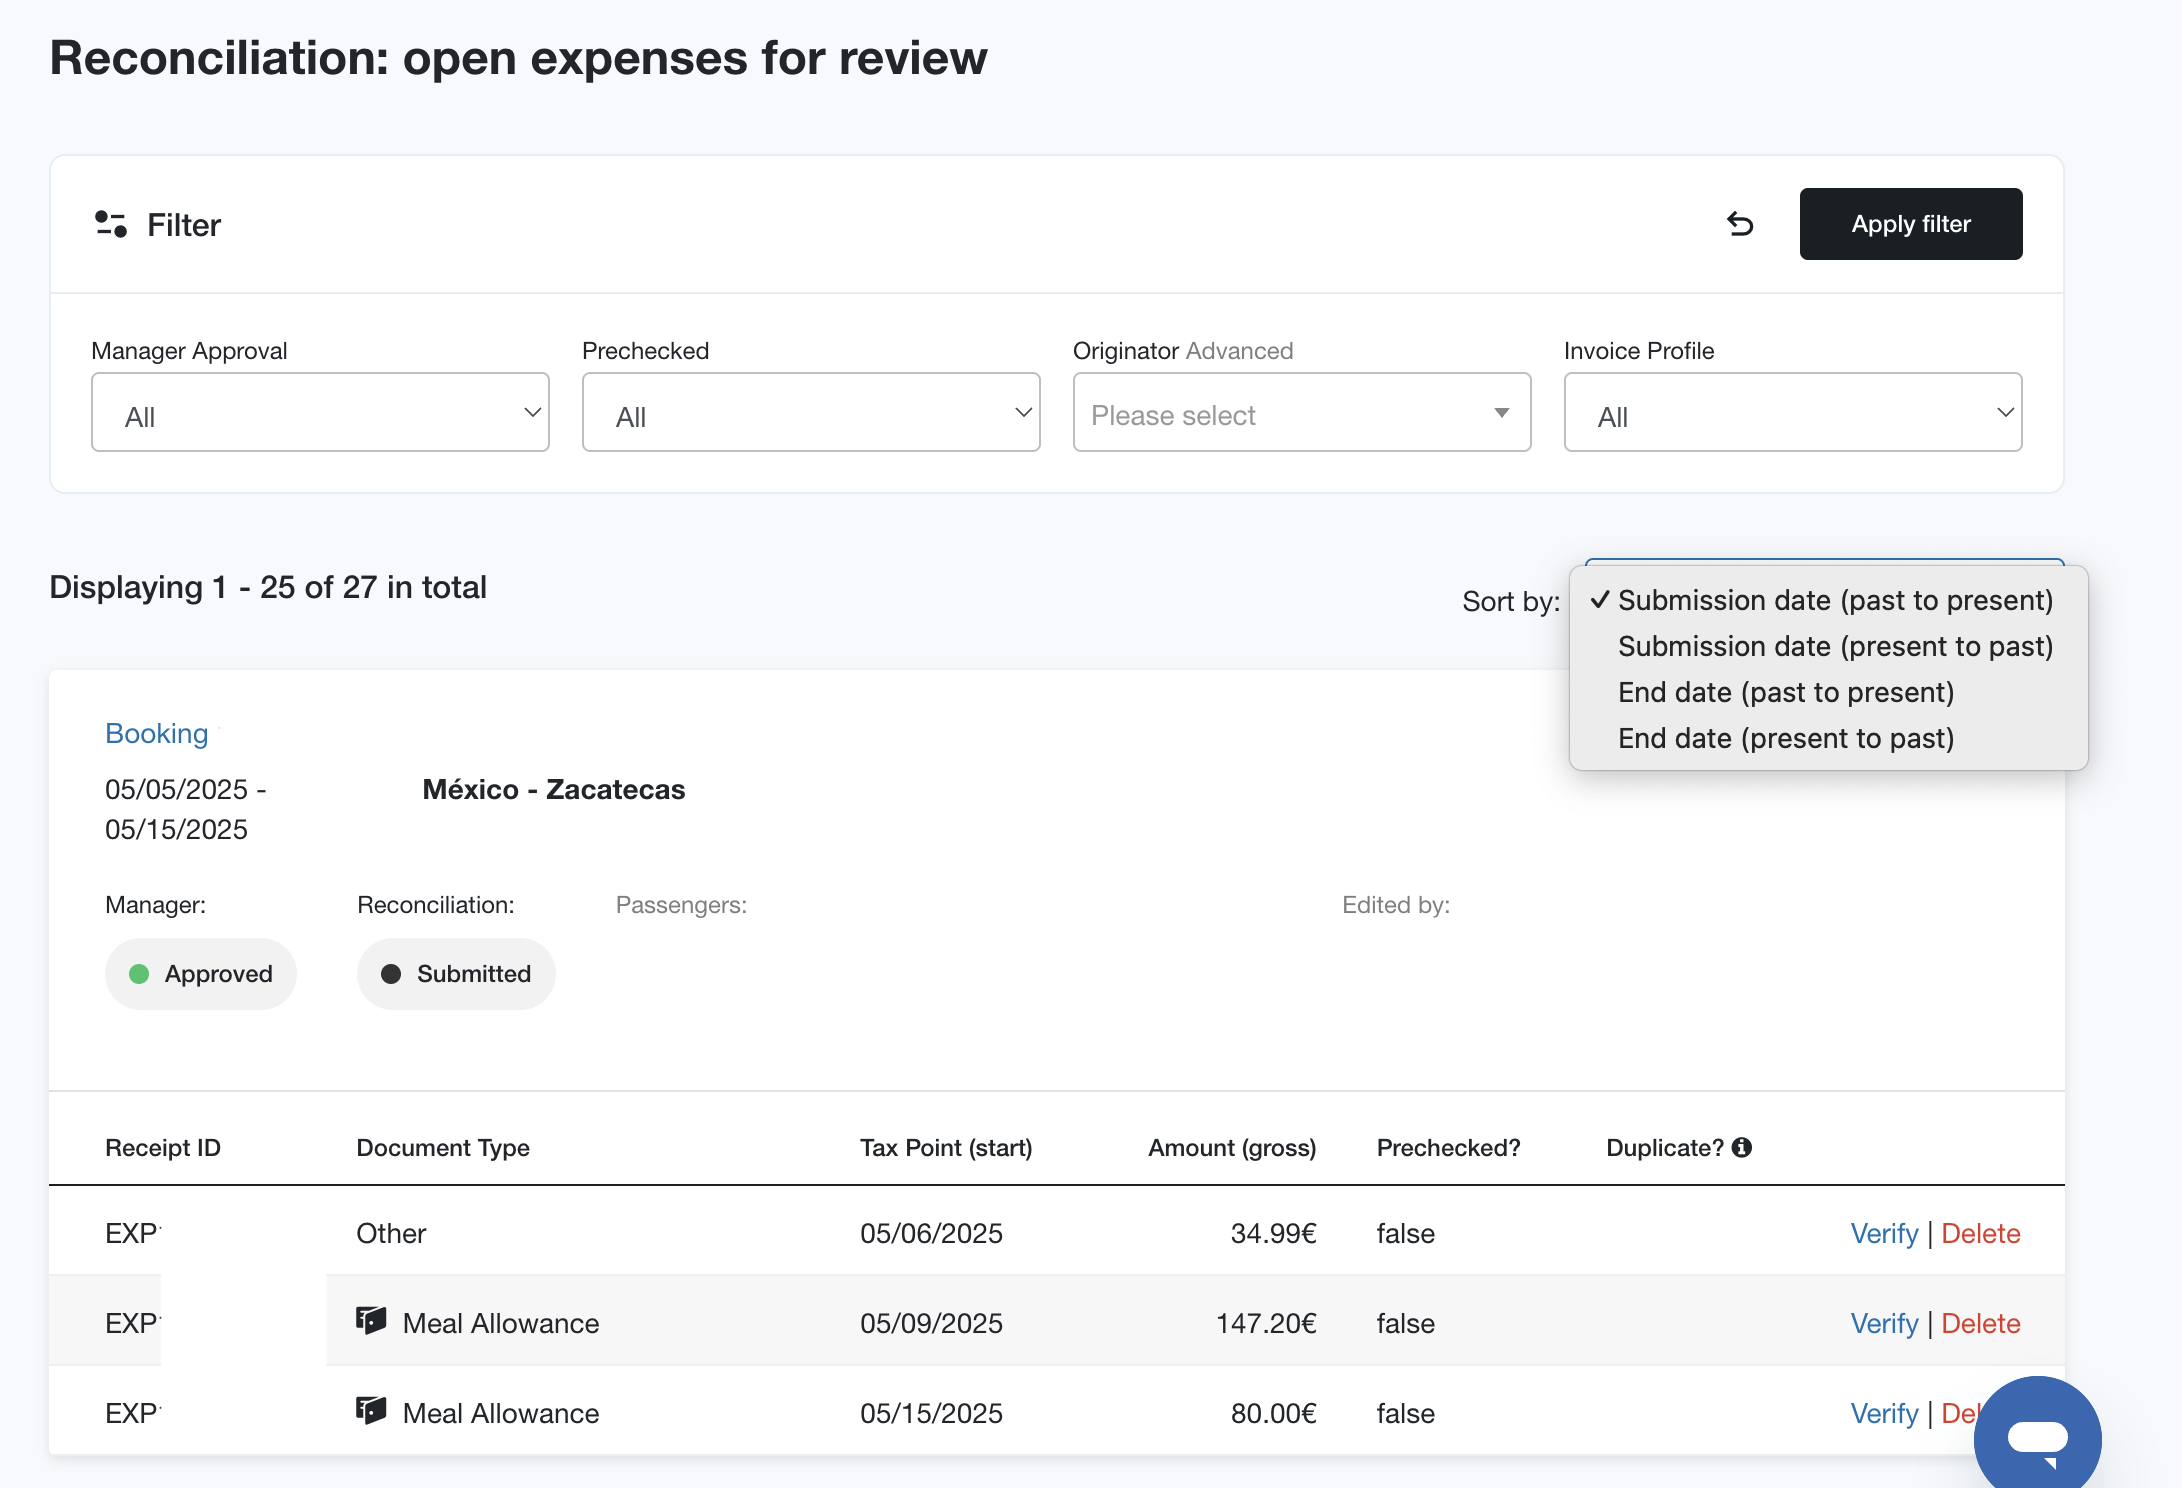Click the Filter heading
The width and height of the screenshot is (2182, 1488).
pyautogui.click(x=184, y=224)
